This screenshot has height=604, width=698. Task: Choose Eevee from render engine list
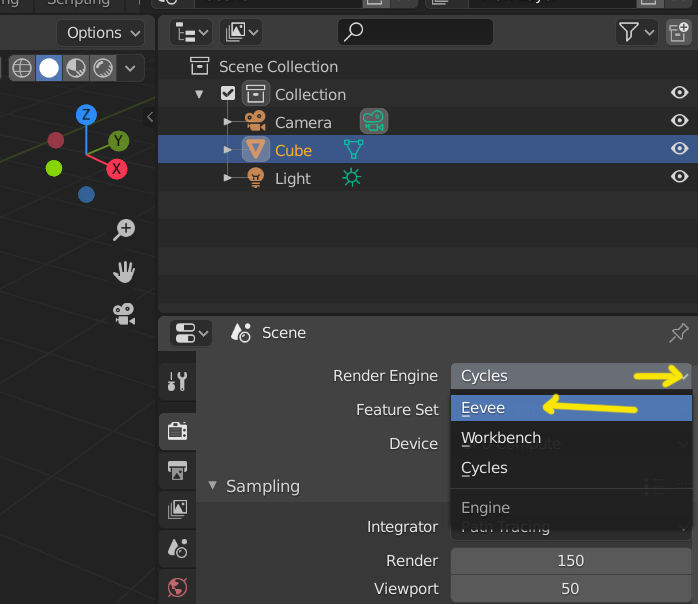pos(571,408)
